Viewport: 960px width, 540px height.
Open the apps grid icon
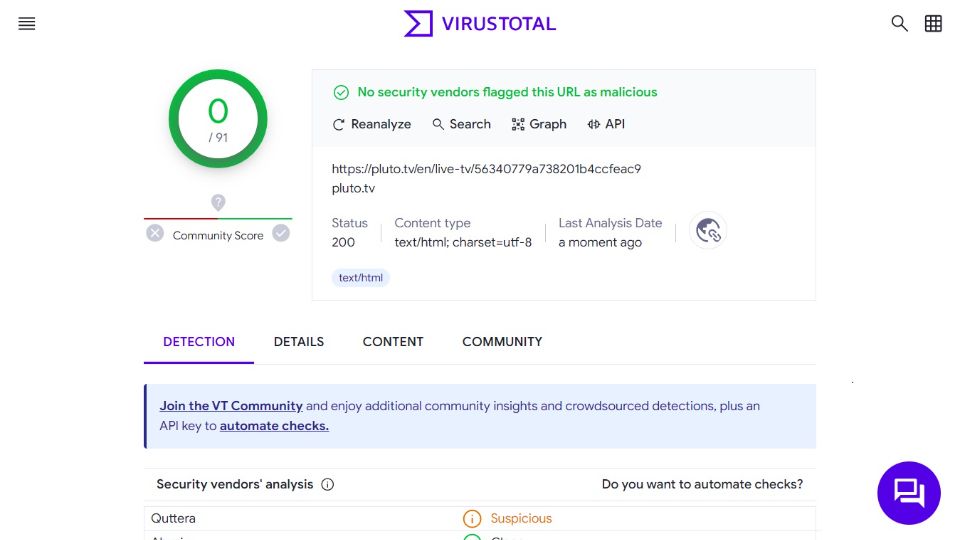coord(933,23)
